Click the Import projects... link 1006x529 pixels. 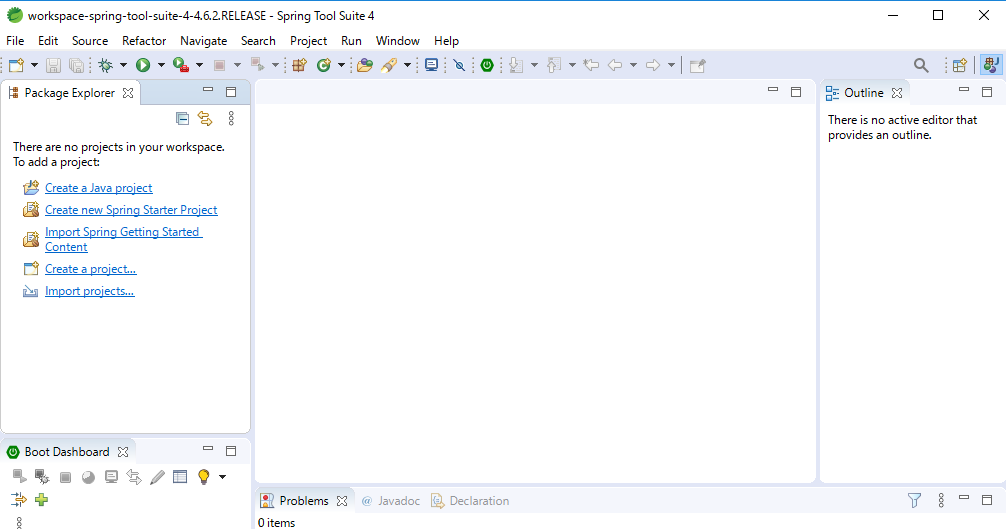tap(90, 290)
